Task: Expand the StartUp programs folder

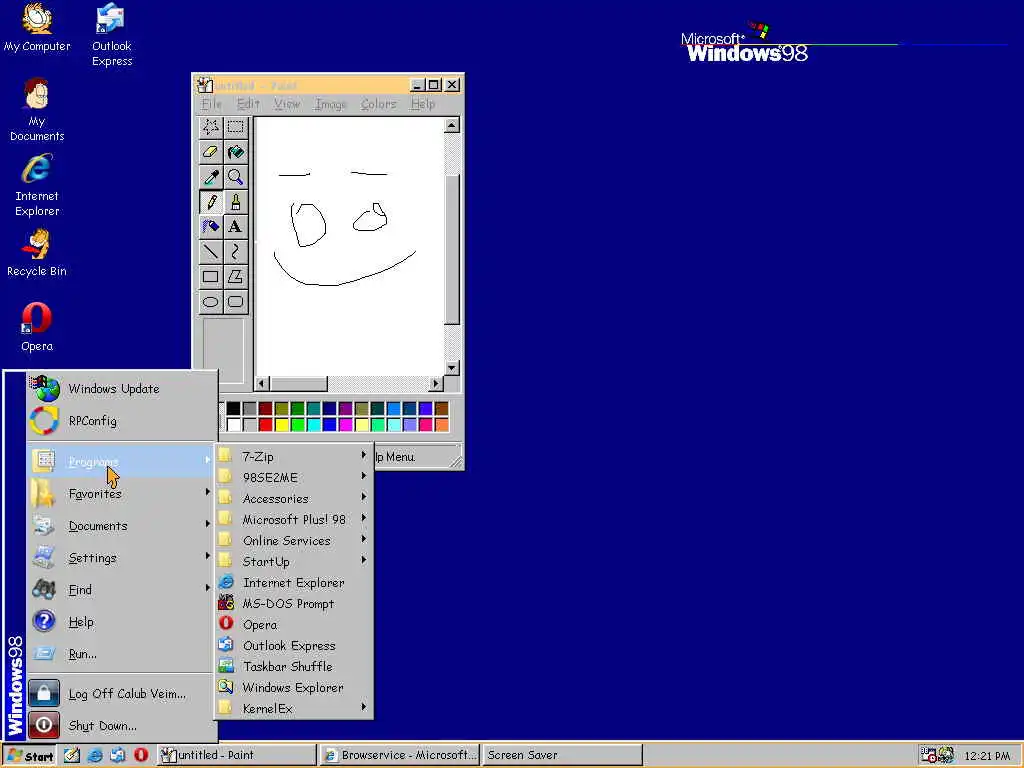Action: pos(294,562)
